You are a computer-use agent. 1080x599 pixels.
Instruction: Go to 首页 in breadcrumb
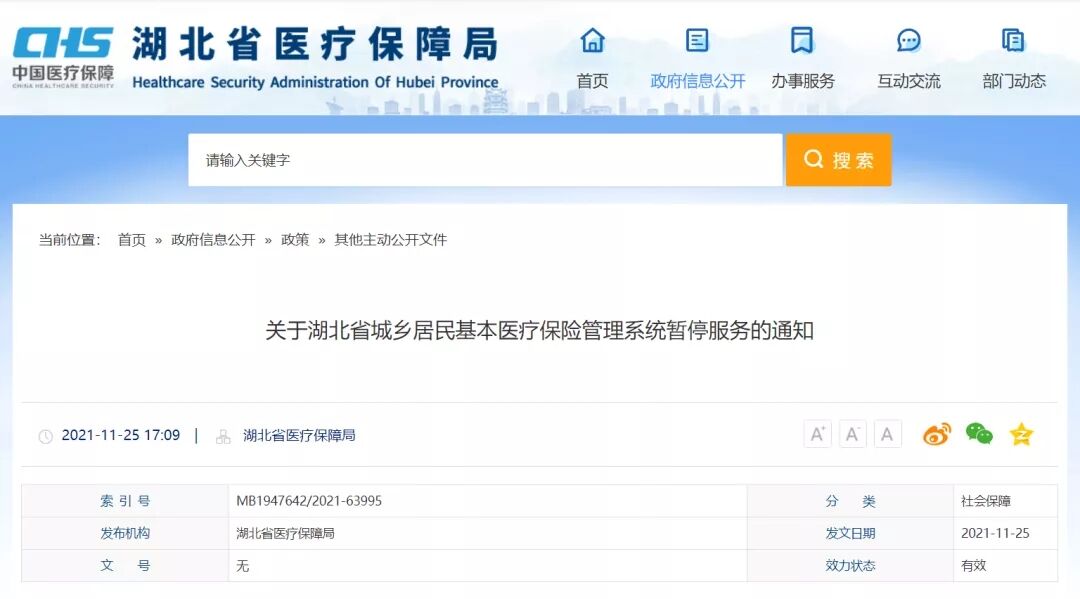(x=132, y=240)
